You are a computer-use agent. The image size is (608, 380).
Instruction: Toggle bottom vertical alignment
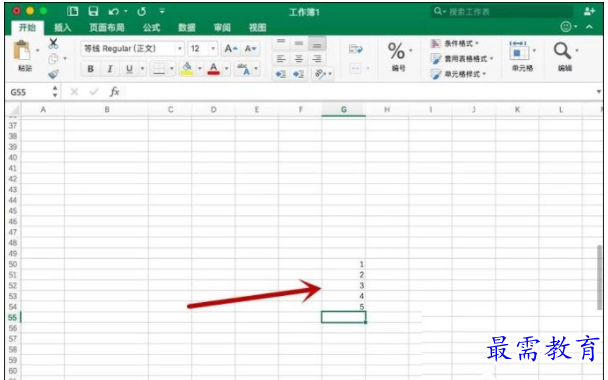tap(317, 43)
